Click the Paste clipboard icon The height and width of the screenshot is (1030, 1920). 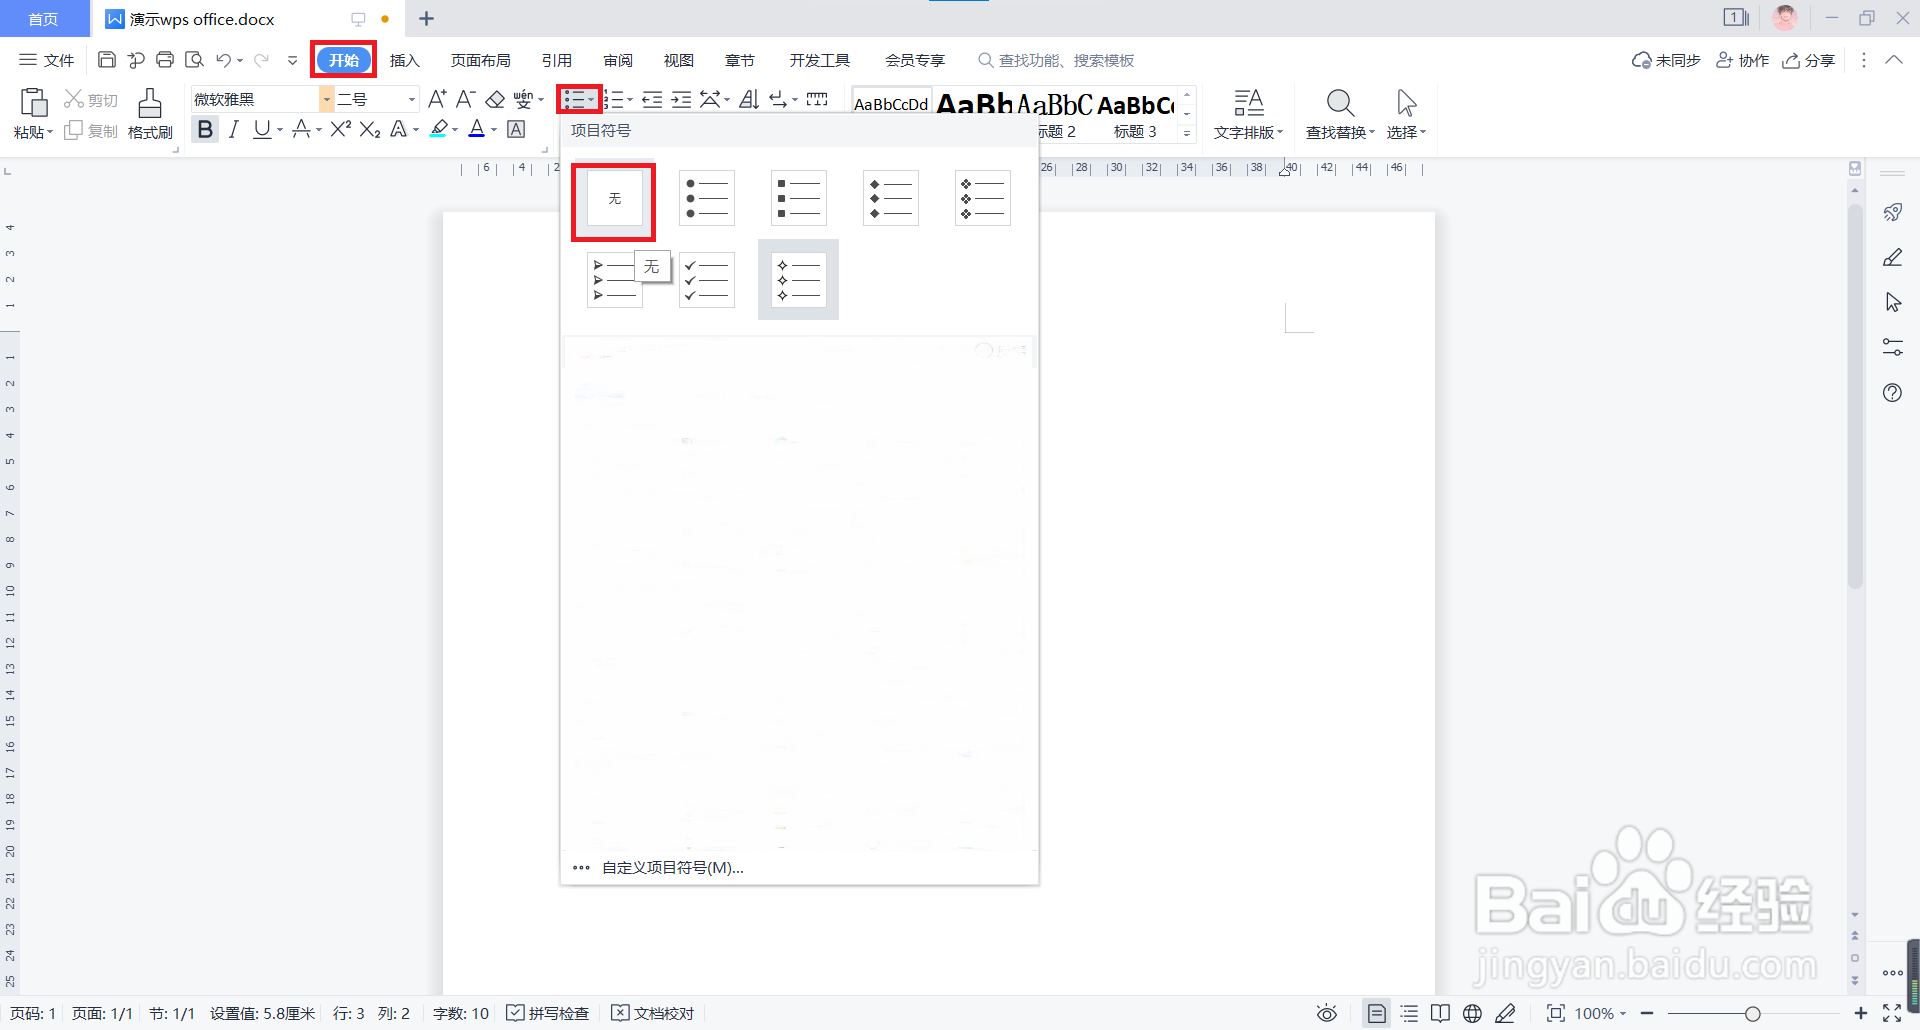pos(34,102)
